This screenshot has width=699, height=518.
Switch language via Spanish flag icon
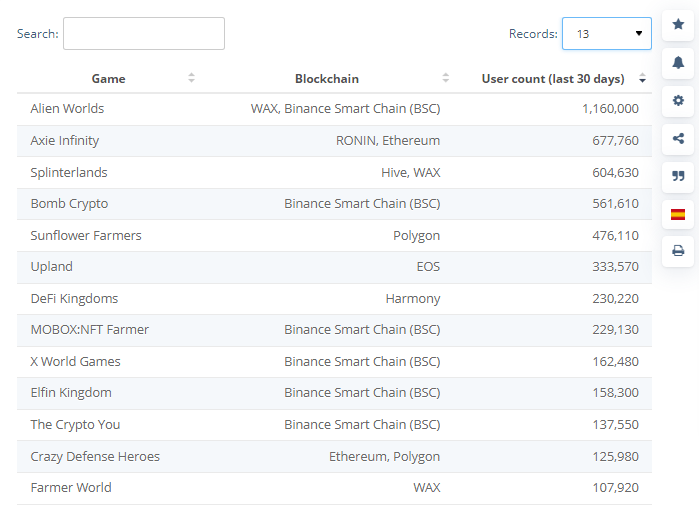[678, 213]
